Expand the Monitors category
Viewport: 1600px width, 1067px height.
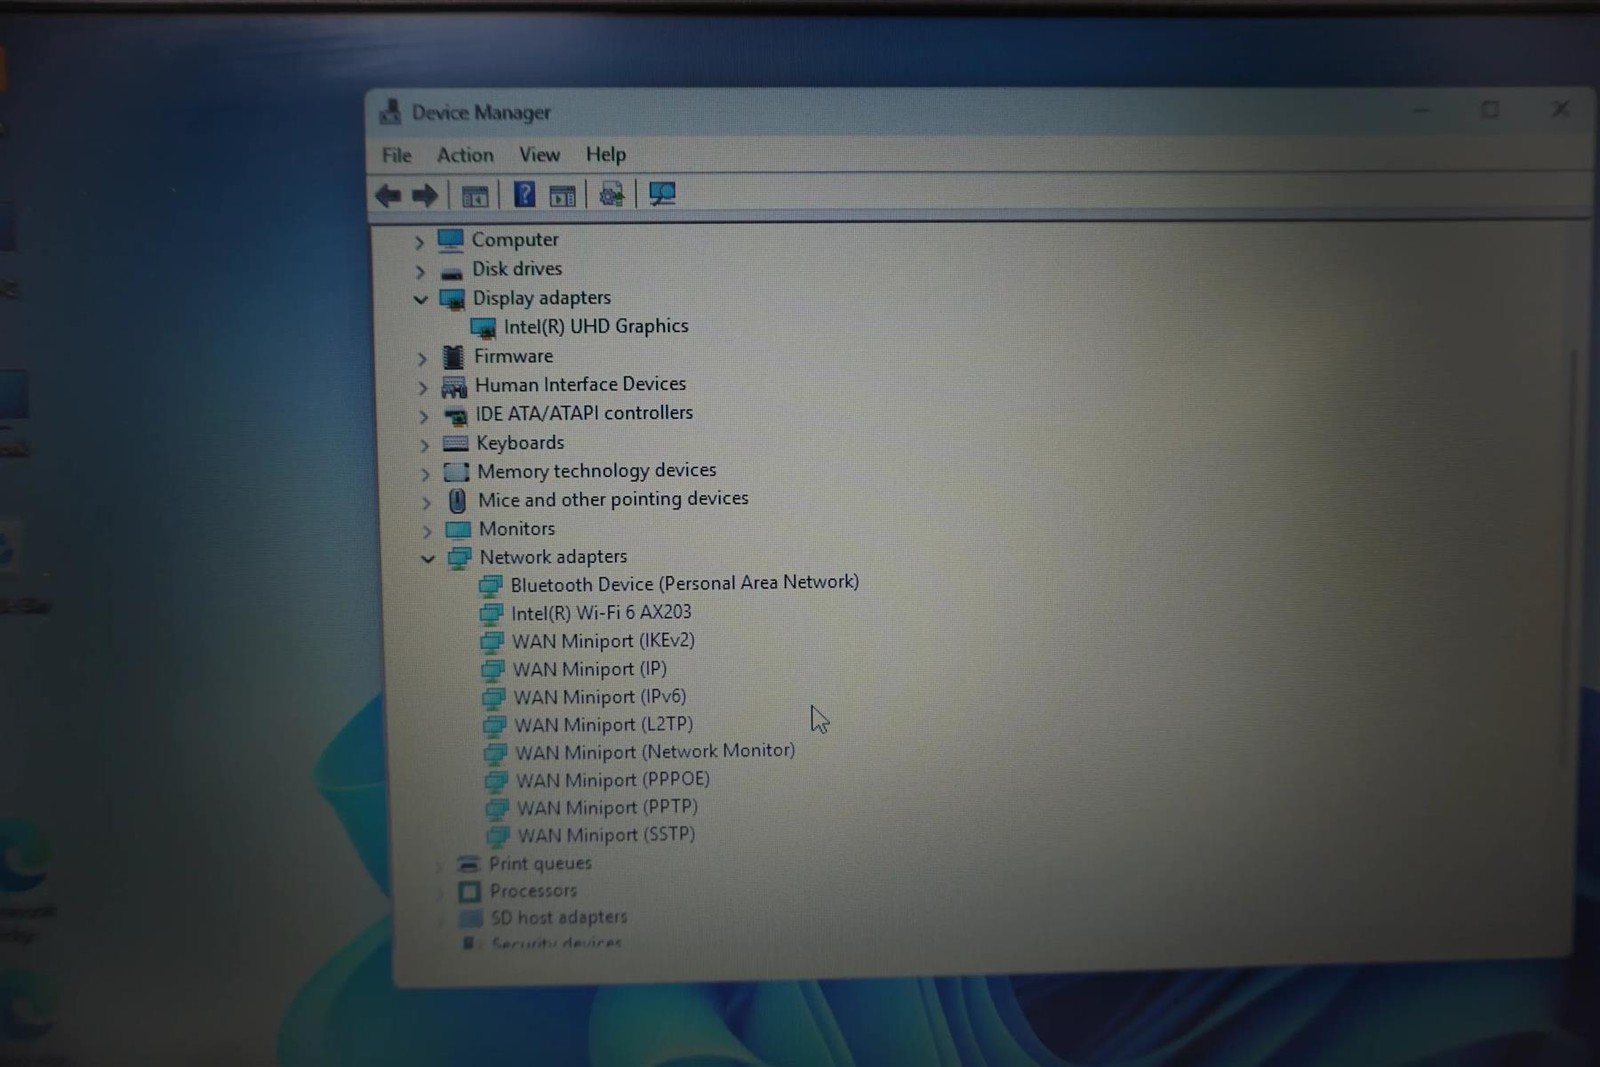click(x=427, y=530)
